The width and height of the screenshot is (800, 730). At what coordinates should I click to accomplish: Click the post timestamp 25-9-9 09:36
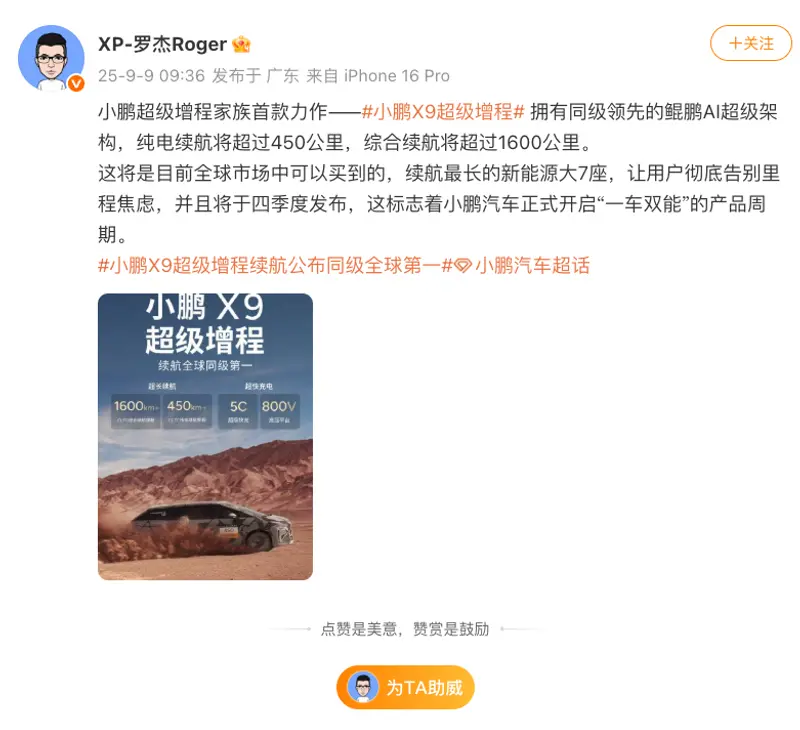[151, 76]
